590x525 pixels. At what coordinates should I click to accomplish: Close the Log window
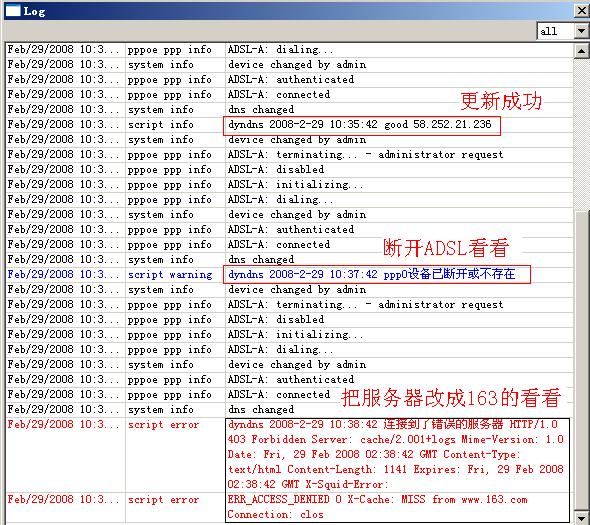(x=581, y=11)
